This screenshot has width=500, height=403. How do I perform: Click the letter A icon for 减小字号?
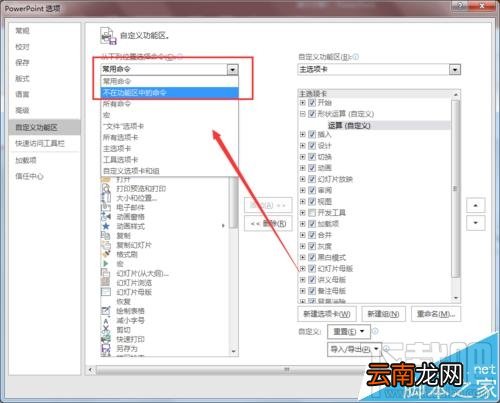(106, 320)
